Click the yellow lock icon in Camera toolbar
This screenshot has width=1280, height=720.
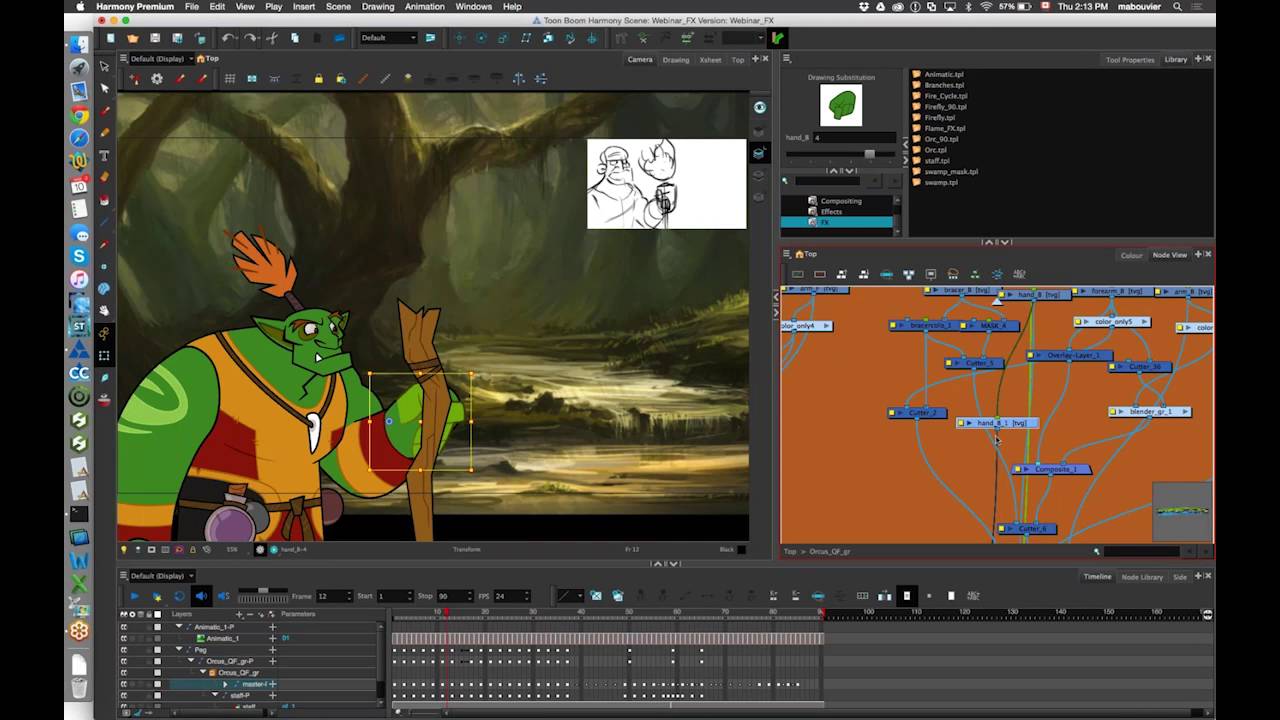(x=319, y=79)
